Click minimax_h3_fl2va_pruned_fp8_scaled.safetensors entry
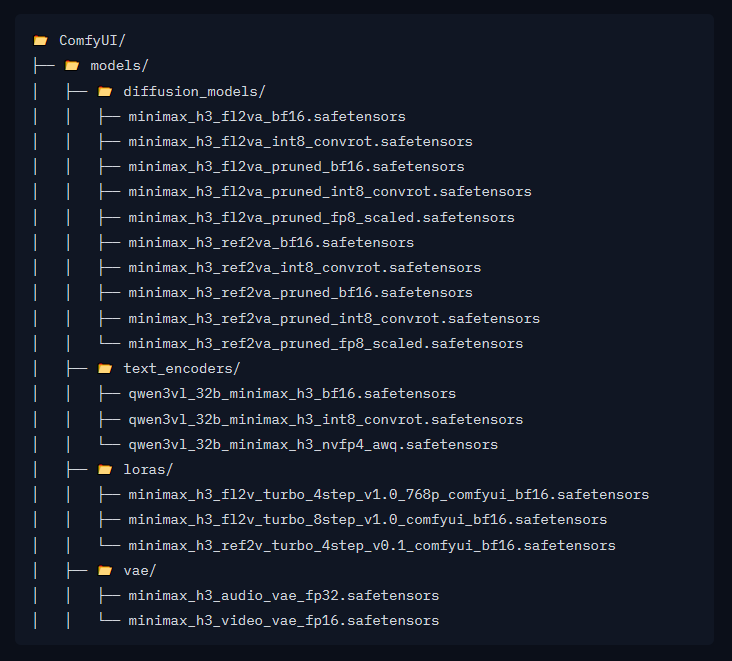The width and height of the screenshot is (732, 661). pos(322,218)
